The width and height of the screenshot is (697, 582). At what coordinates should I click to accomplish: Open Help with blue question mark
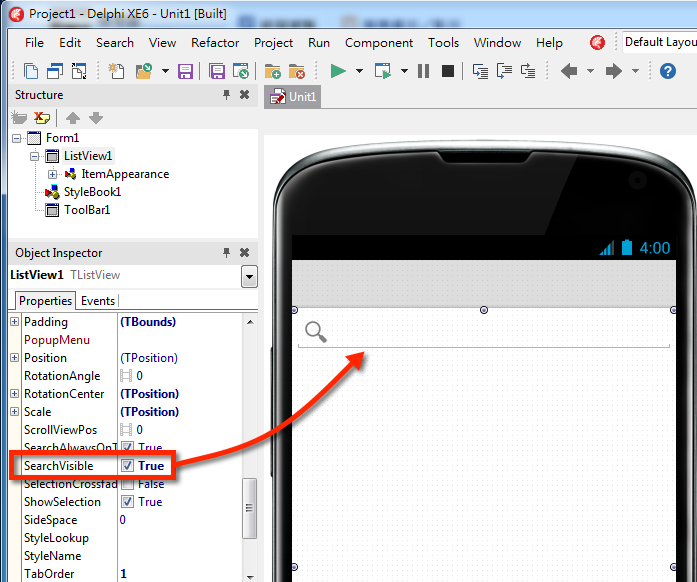(x=668, y=71)
